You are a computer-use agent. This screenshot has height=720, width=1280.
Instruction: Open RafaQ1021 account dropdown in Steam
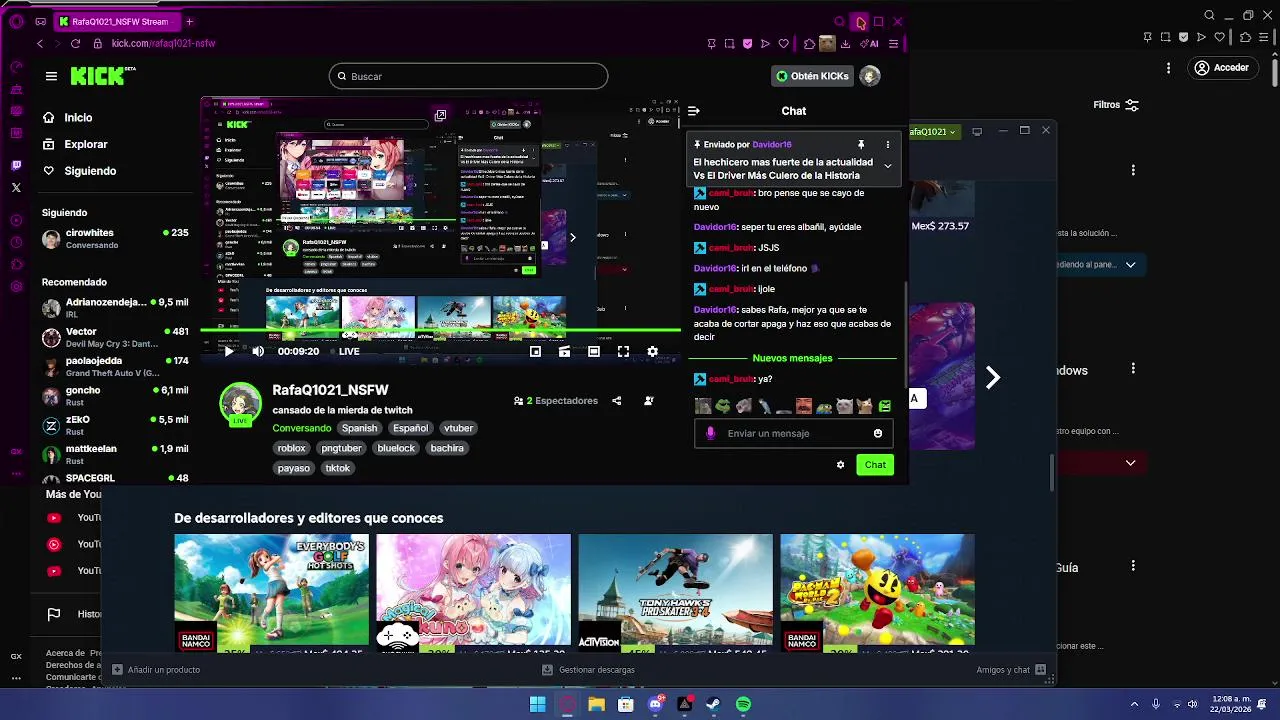tap(934, 132)
